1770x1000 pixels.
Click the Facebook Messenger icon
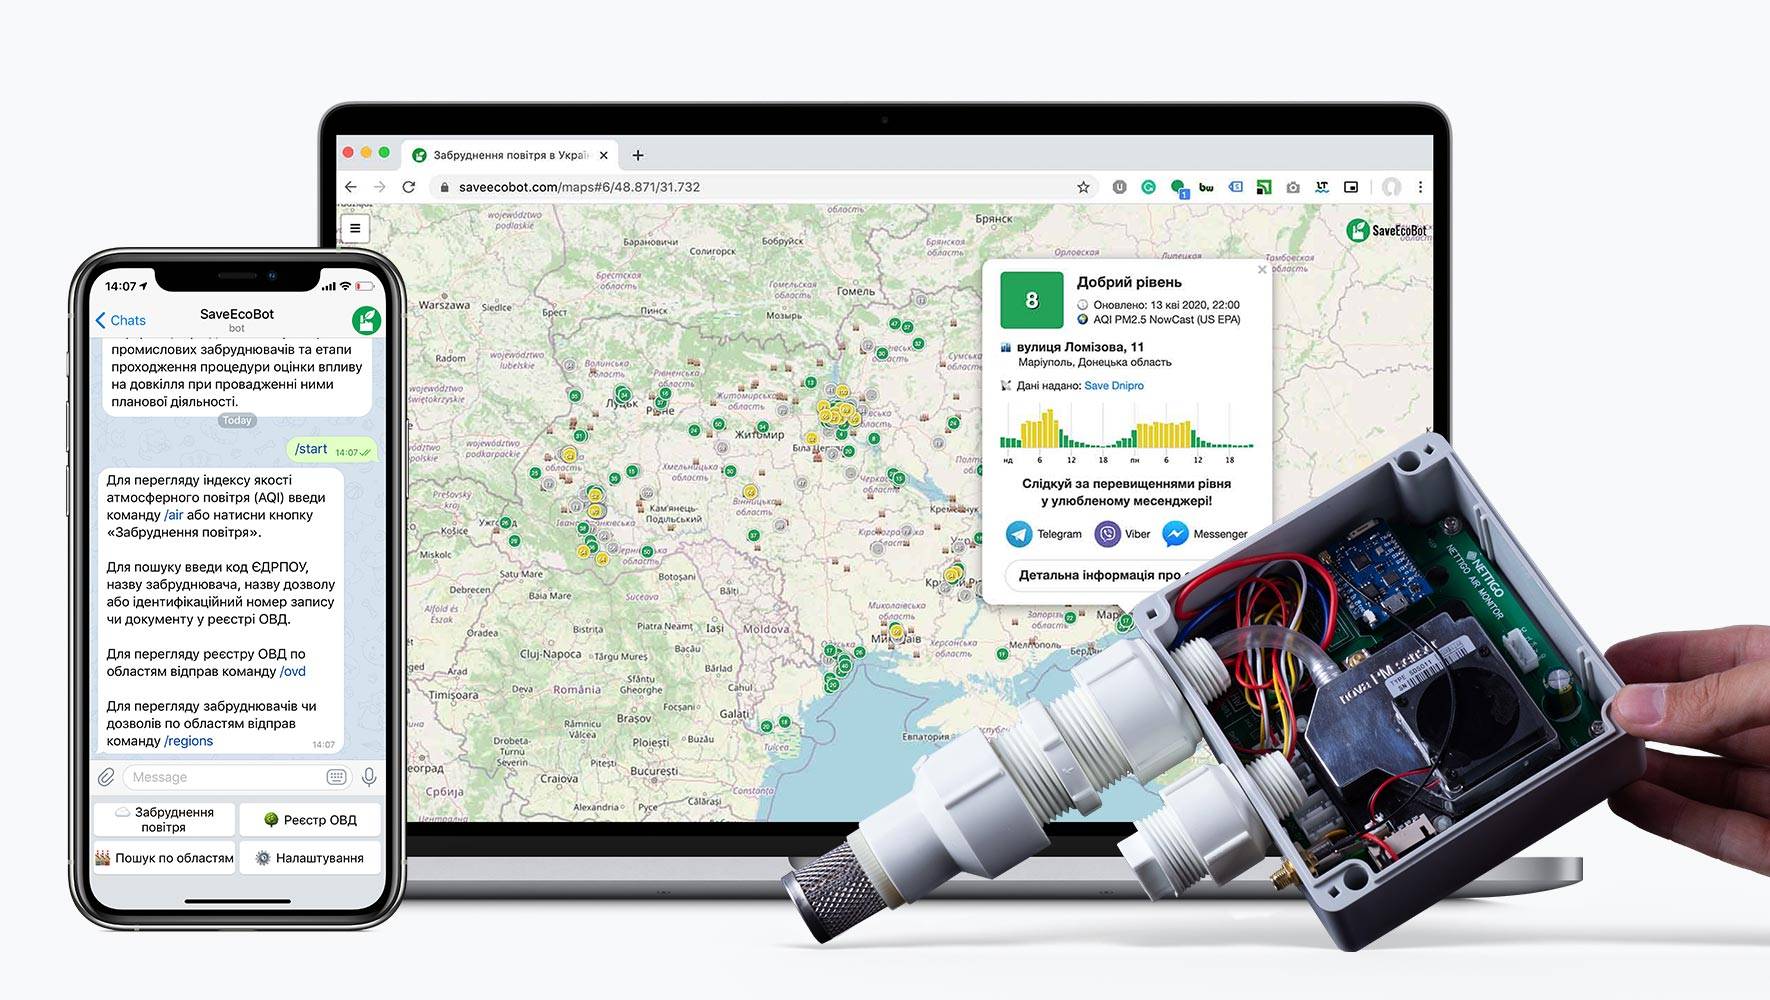pyautogui.click(x=1176, y=534)
